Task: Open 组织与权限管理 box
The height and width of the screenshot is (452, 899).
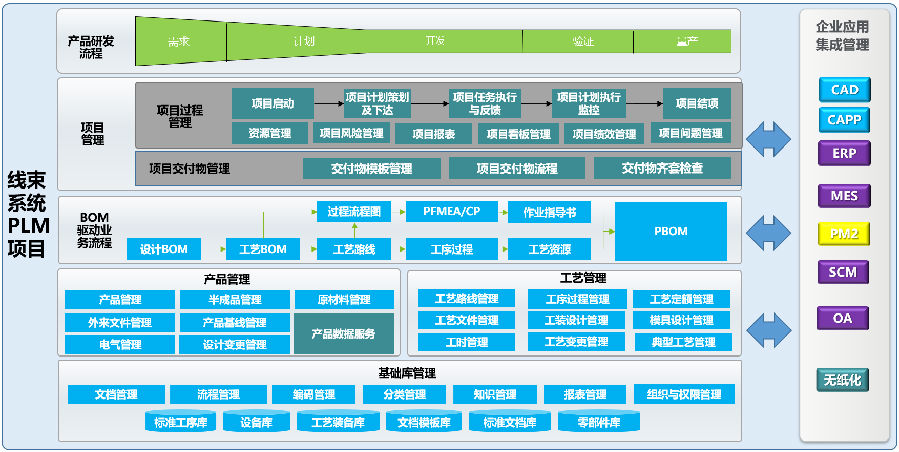Action: (x=684, y=395)
